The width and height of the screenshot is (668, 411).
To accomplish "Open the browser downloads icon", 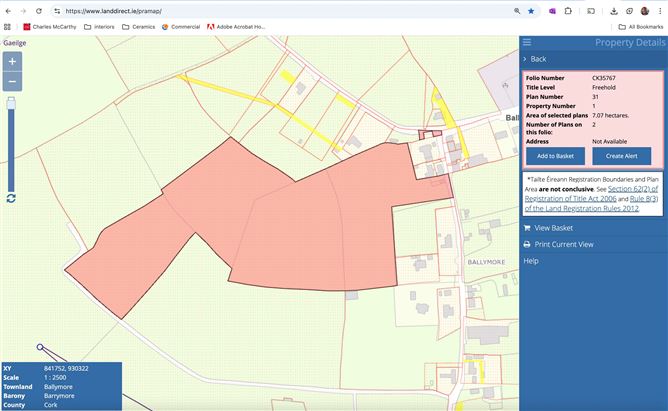I will click(x=612, y=10).
